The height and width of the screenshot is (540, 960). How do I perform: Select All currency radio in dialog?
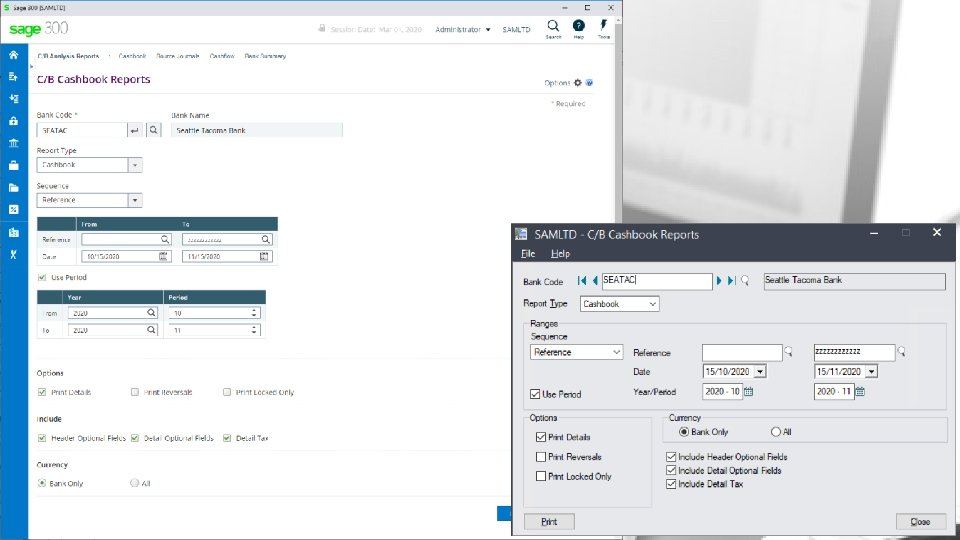click(x=776, y=432)
